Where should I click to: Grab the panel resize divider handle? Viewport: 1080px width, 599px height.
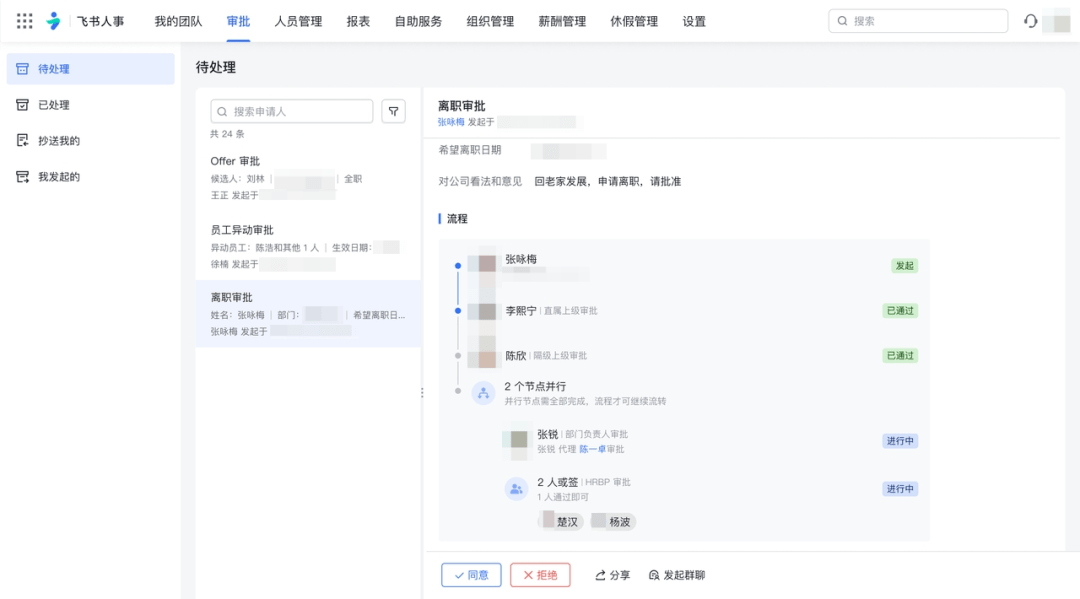tap(422, 393)
